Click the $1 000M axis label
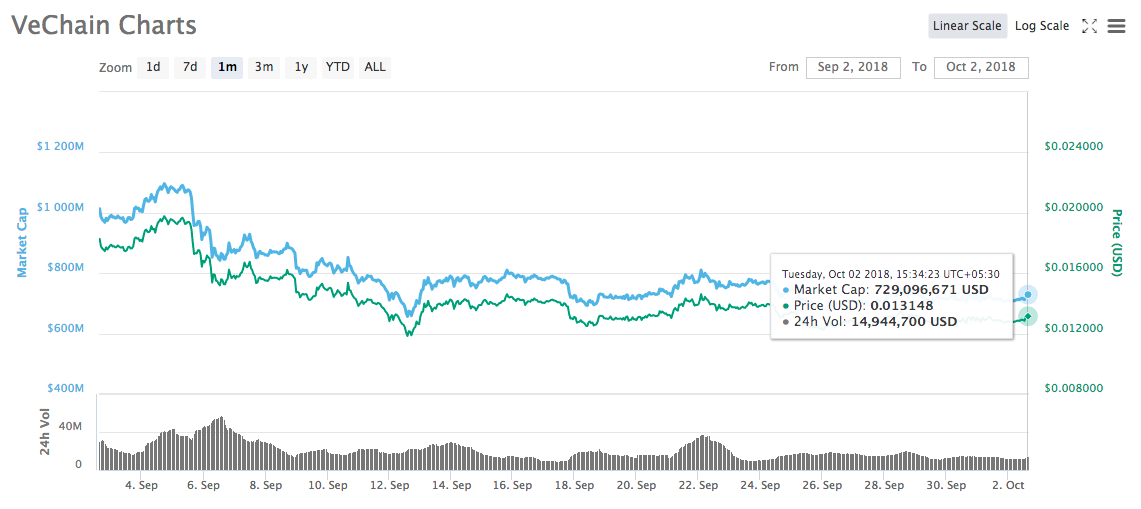This screenshot has width=1141, height=509. coord(60,208)
